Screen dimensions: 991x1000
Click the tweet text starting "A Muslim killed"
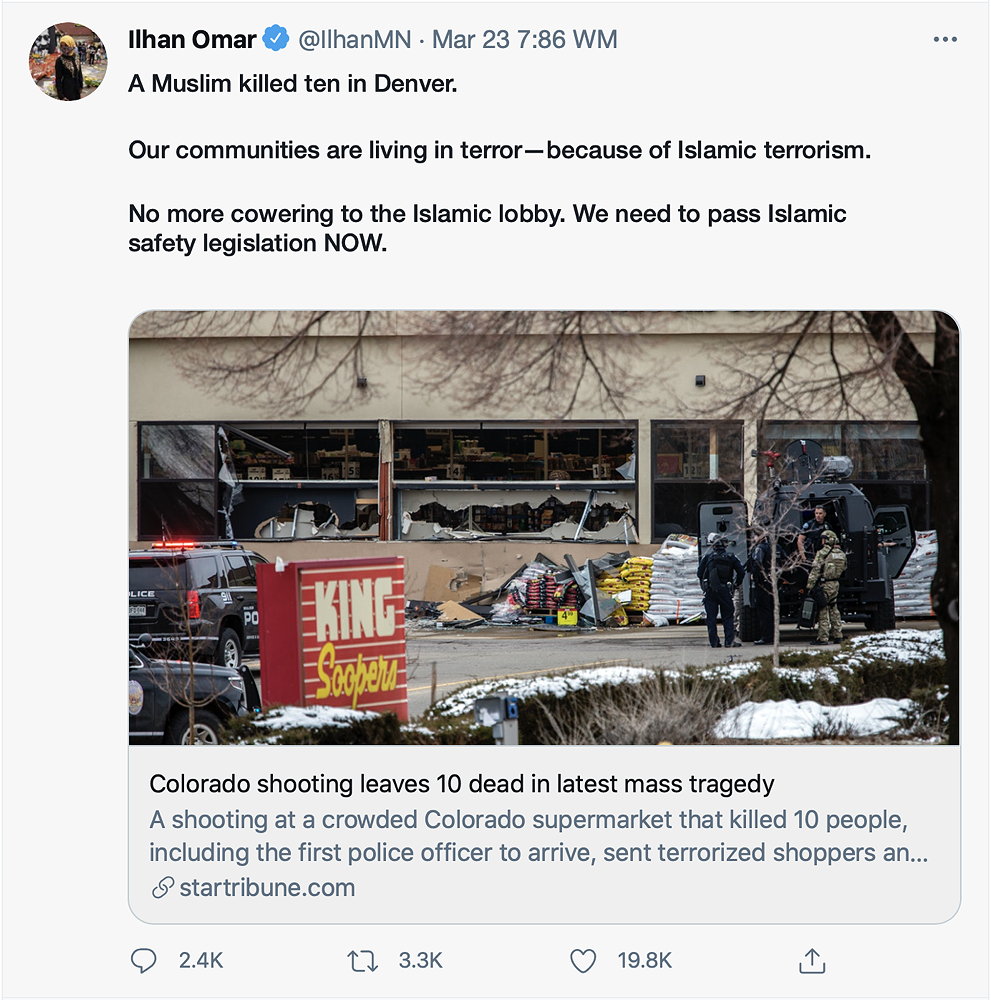[292, 84]
